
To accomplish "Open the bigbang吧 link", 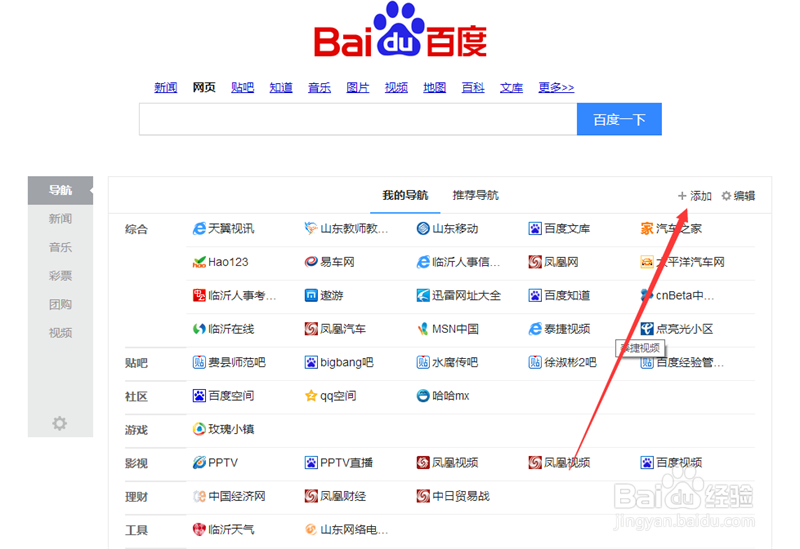I will (347, 362).
